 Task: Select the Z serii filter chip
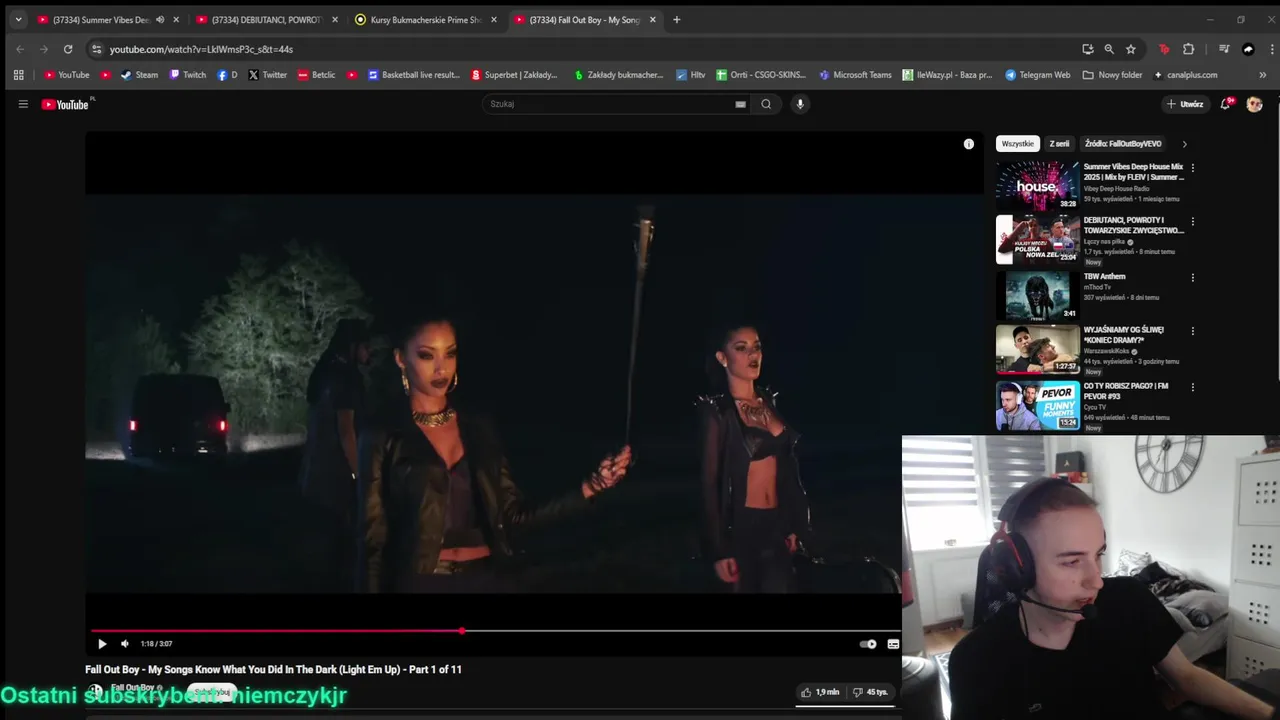(x=1059, y=144)
